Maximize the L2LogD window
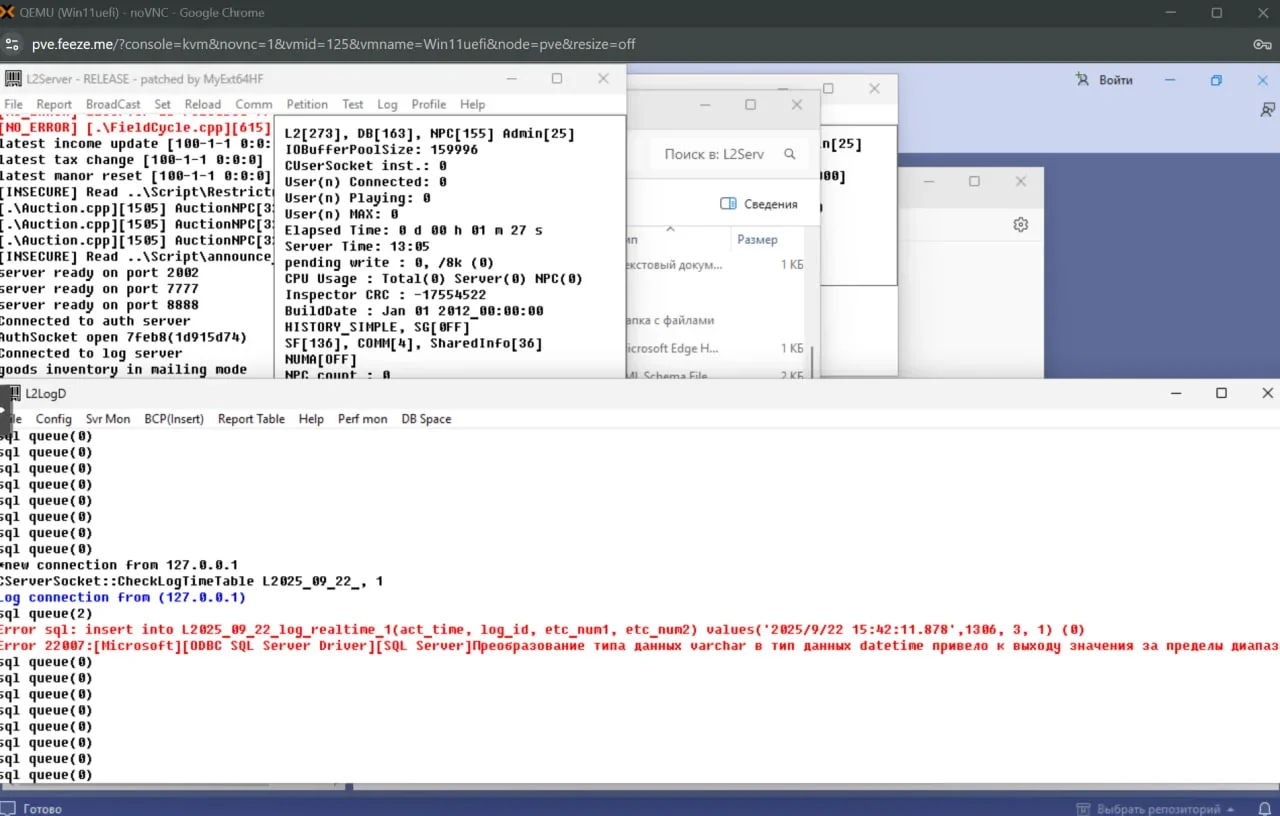1280x816 pixels. pyautogui.click(x=1221, y=393)
